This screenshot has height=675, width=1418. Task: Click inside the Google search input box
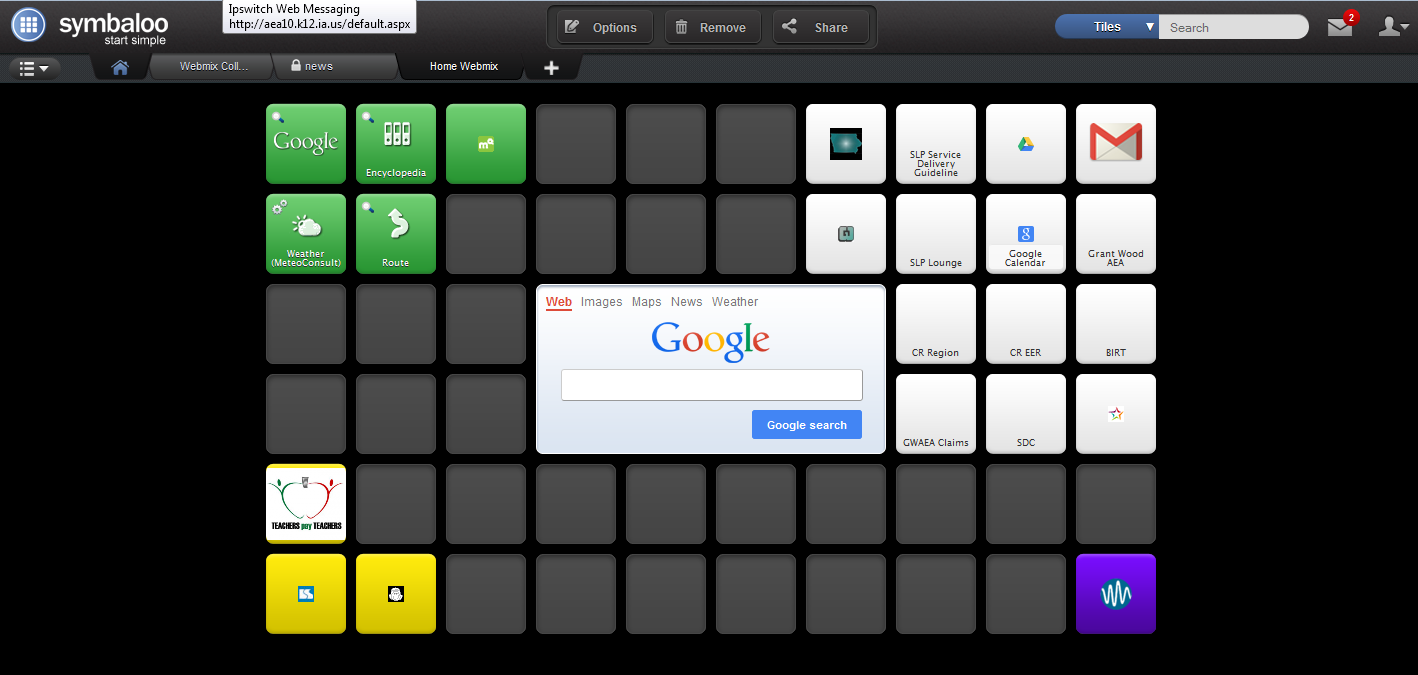711,384
